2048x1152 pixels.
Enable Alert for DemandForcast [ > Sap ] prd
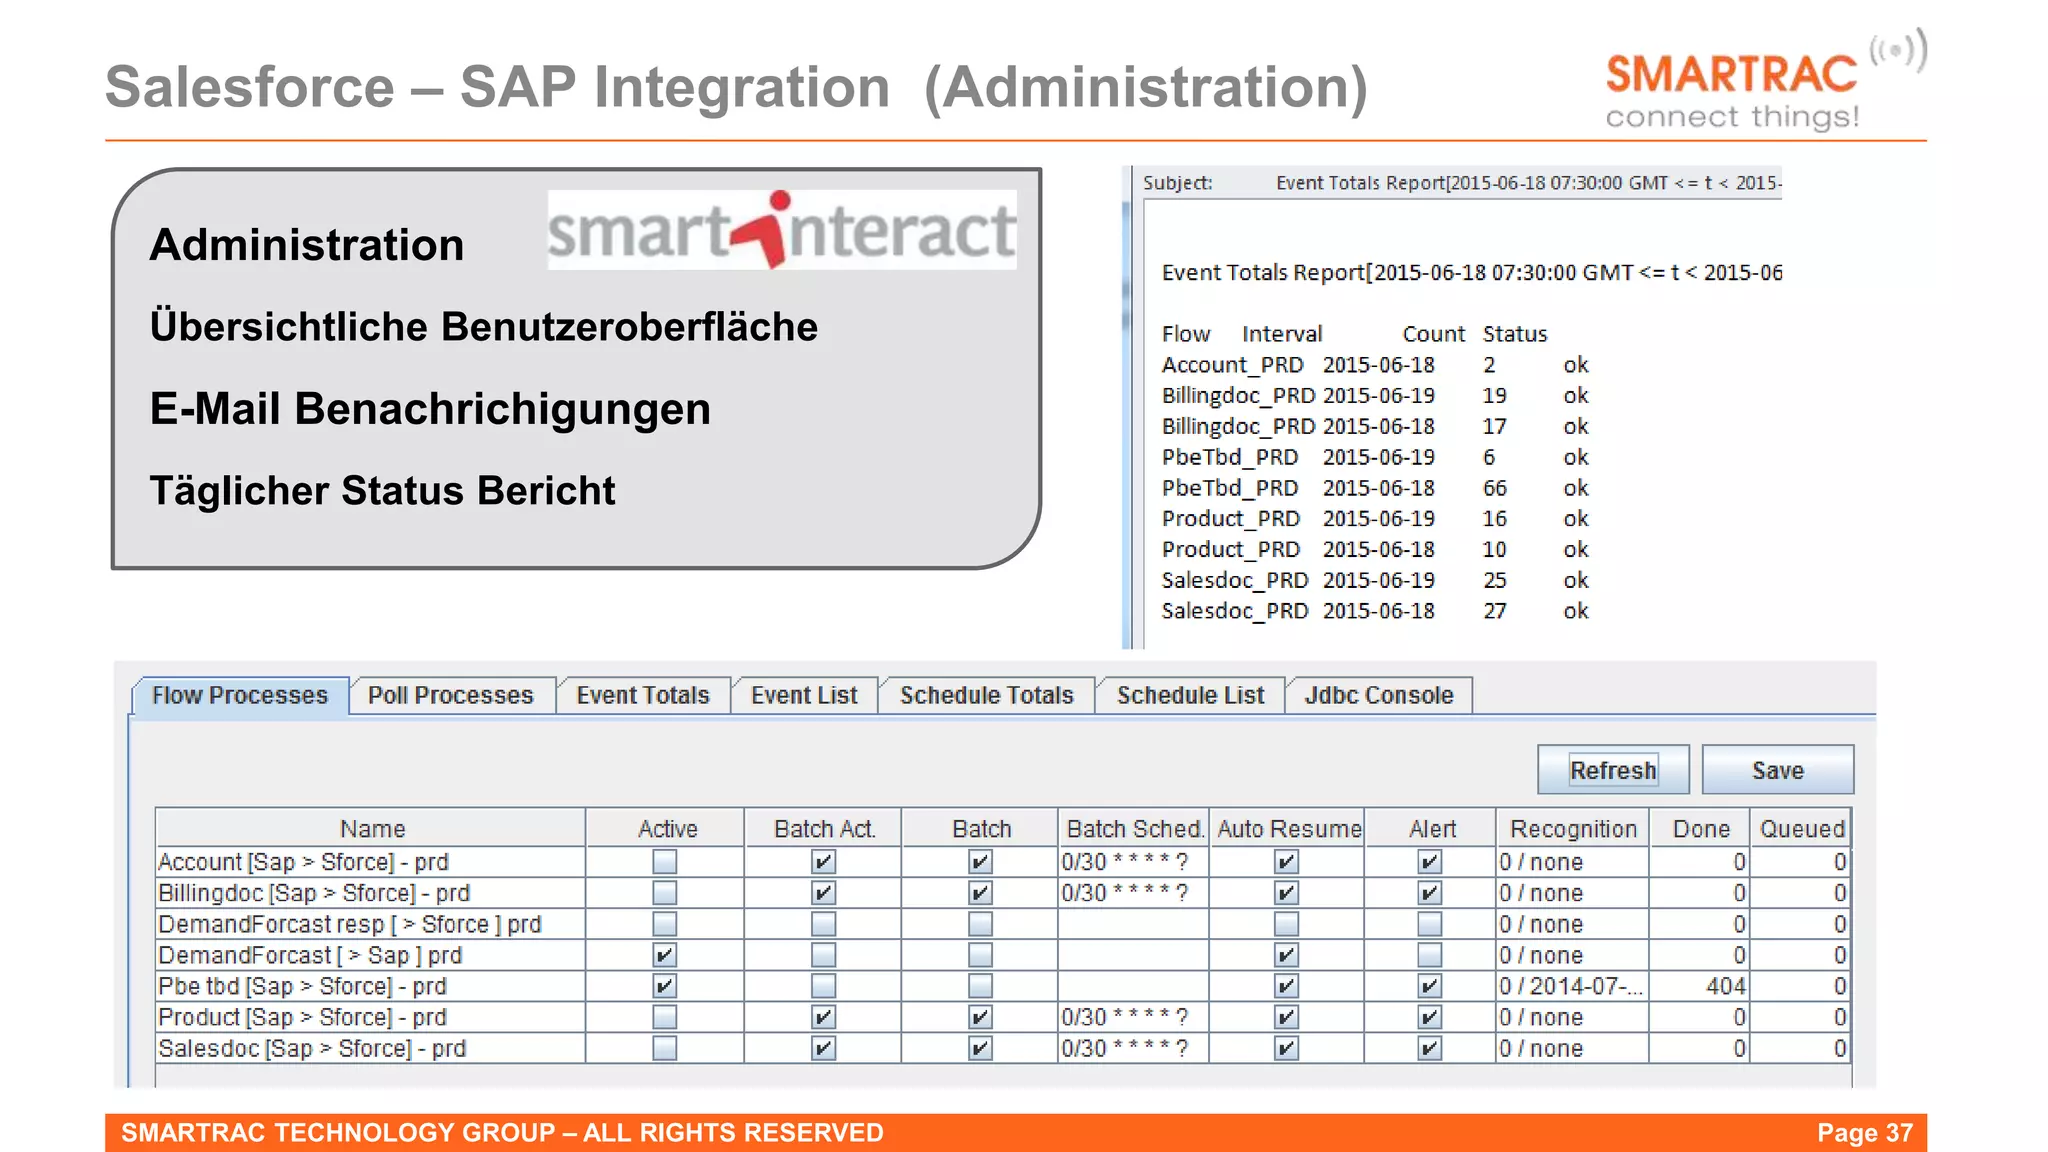[x=1430, y=955]
